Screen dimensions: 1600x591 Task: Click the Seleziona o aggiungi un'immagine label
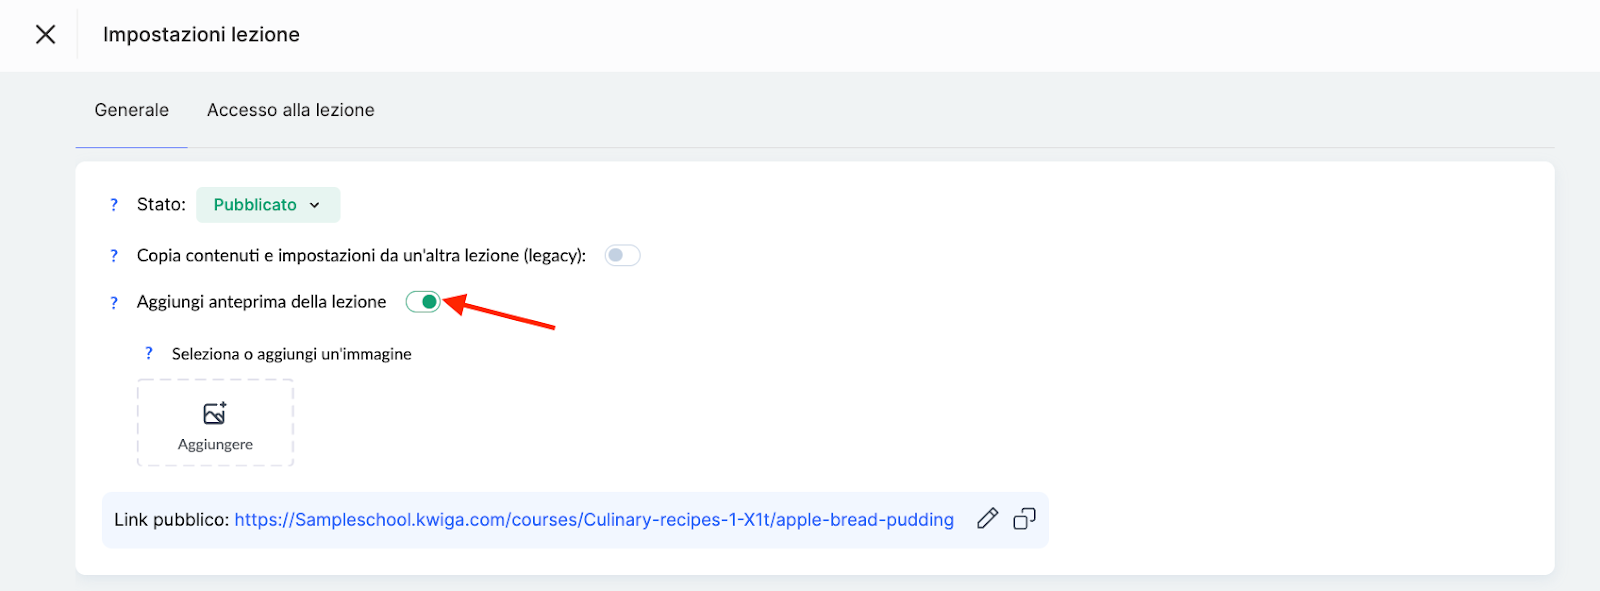[x=291, y=354]
